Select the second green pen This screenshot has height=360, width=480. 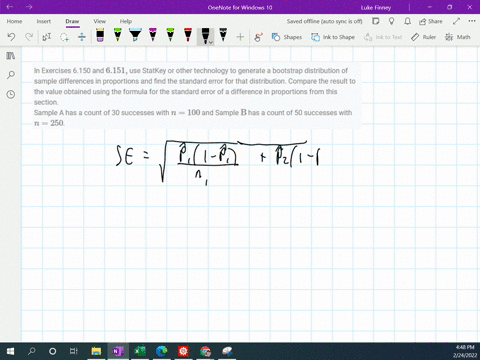pyautogui.click(x=170, y=35)
